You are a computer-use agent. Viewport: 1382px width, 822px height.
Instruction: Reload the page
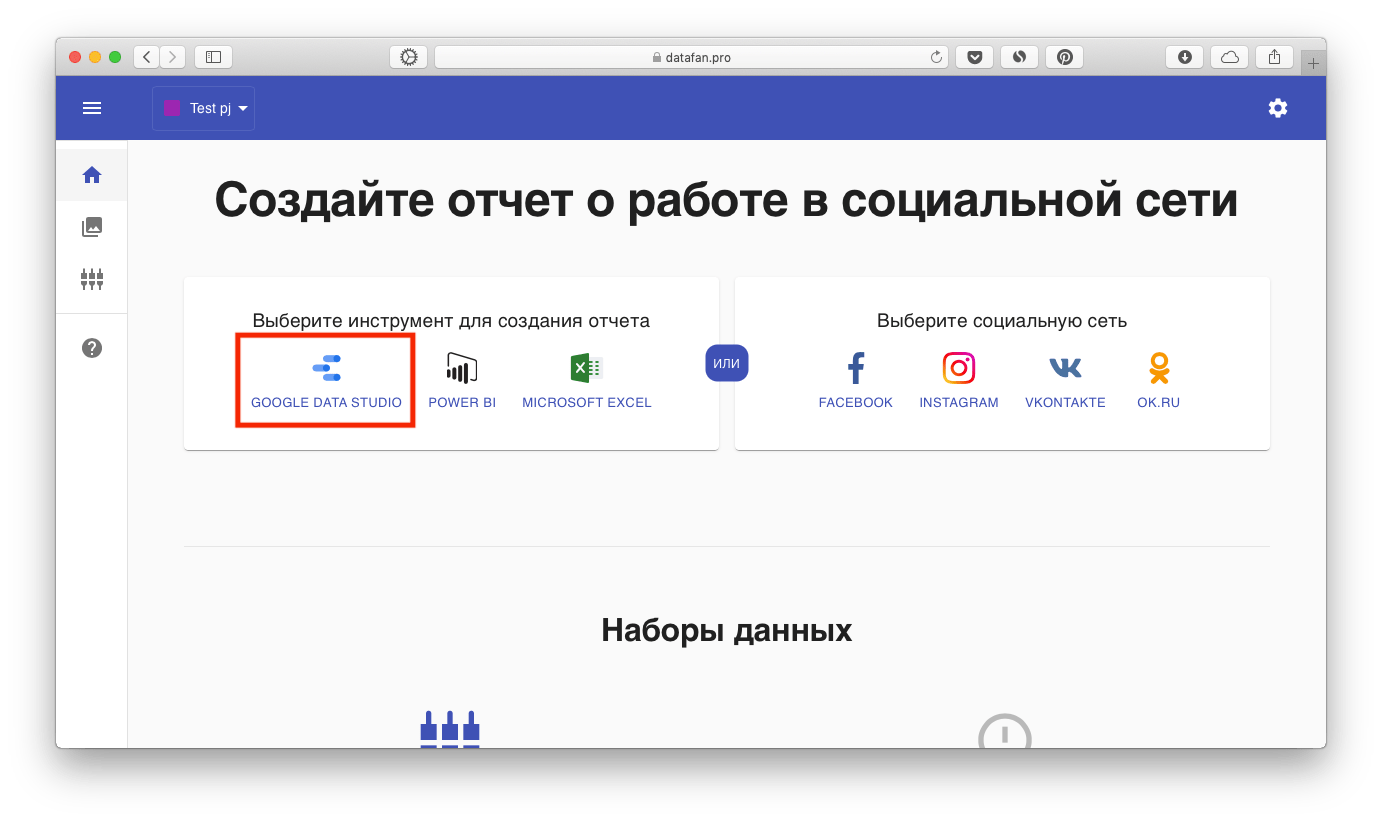(x=936, y=57)
